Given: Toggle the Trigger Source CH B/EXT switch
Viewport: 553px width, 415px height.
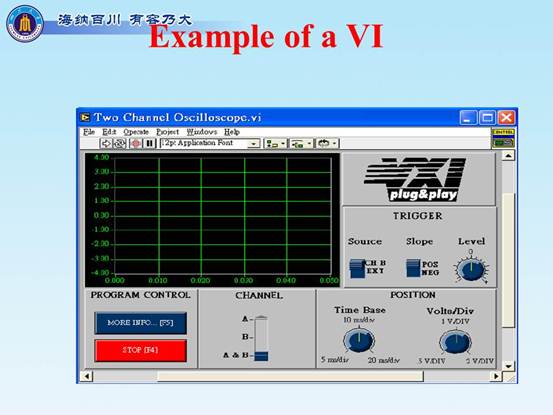Looking at the screenshot, I should click(x=357, y=269).
